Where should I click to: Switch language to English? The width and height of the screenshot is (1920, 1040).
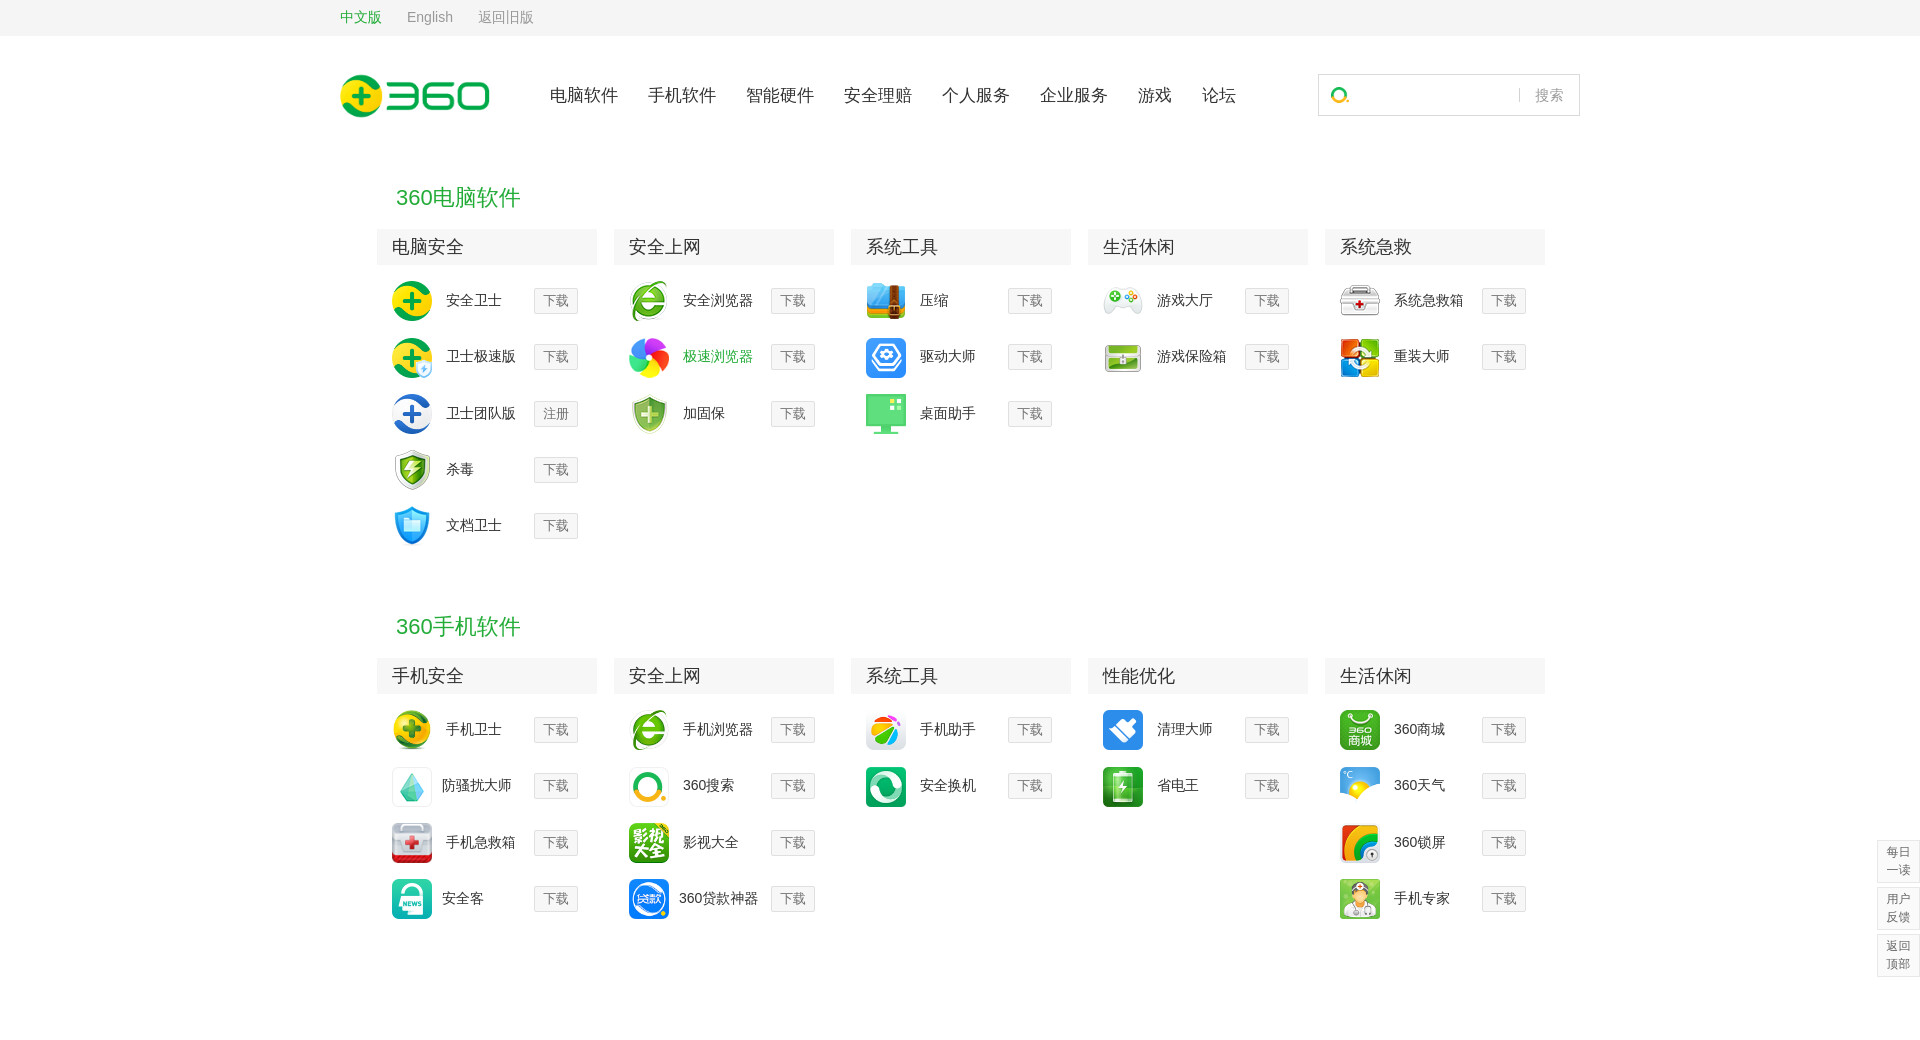coord(430,17)
